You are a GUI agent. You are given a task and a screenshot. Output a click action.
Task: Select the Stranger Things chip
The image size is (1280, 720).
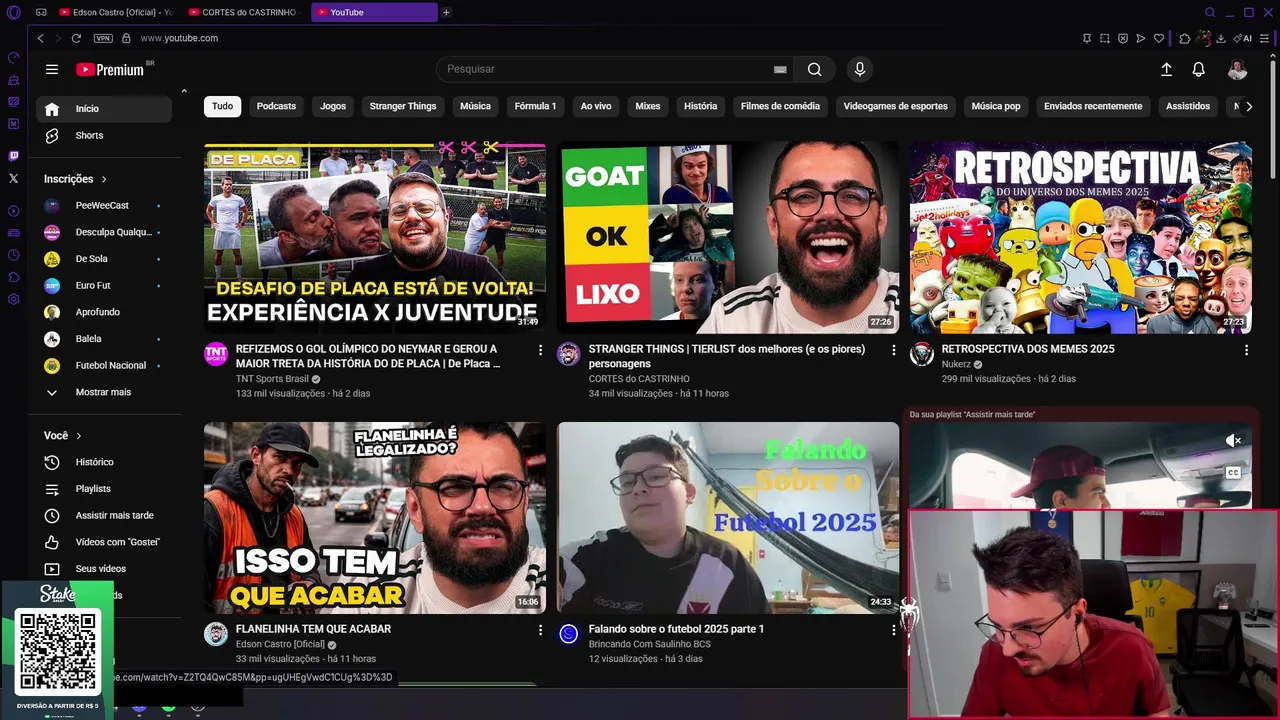(403, 106)
